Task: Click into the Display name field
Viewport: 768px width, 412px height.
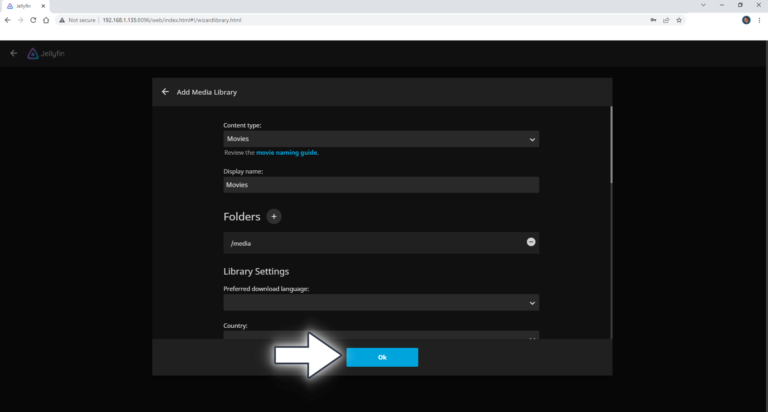Action: 381,185
